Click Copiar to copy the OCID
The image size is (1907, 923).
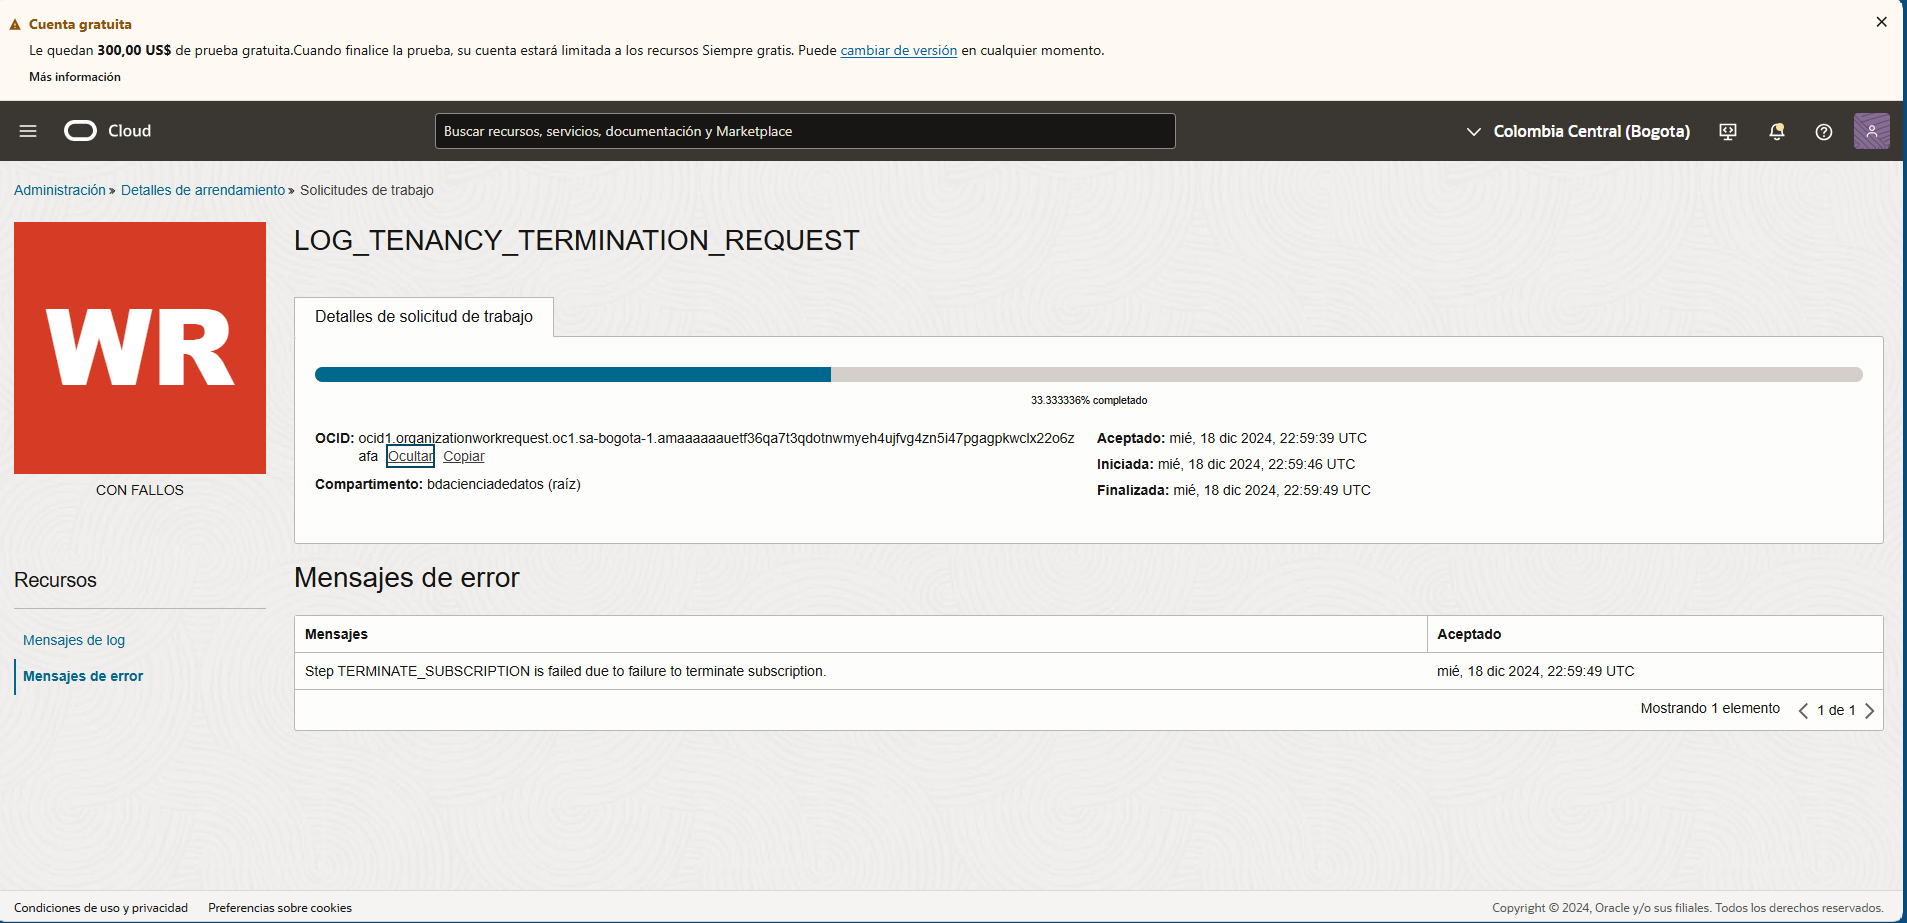click(464, 456)
